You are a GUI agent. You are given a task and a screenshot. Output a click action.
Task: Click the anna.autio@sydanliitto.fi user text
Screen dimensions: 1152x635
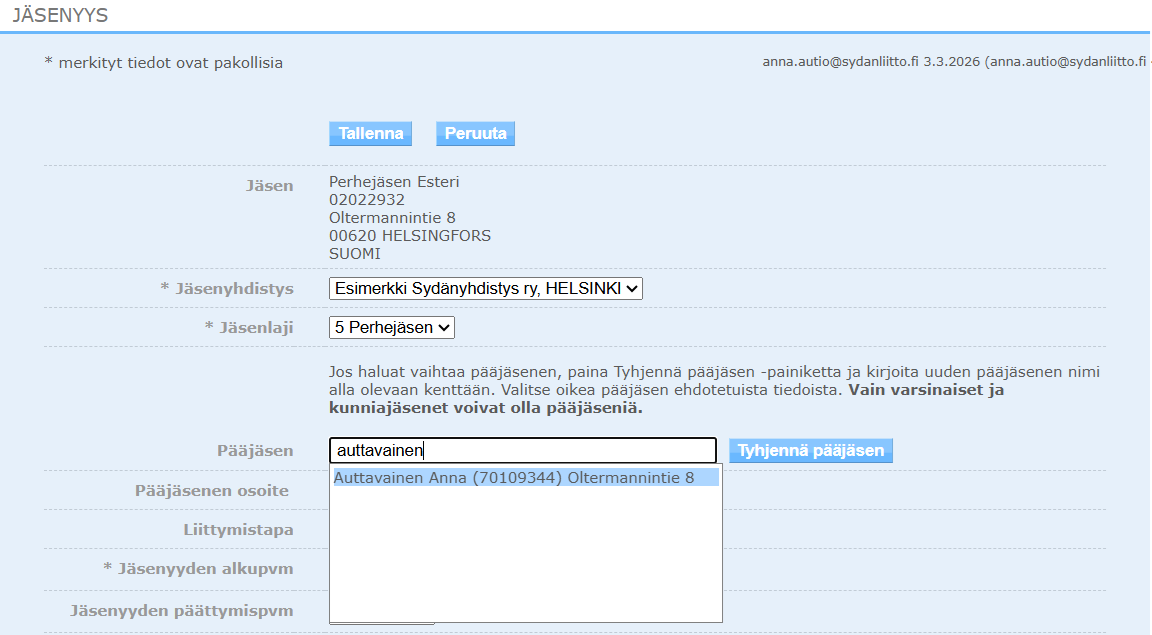[840, 62]
